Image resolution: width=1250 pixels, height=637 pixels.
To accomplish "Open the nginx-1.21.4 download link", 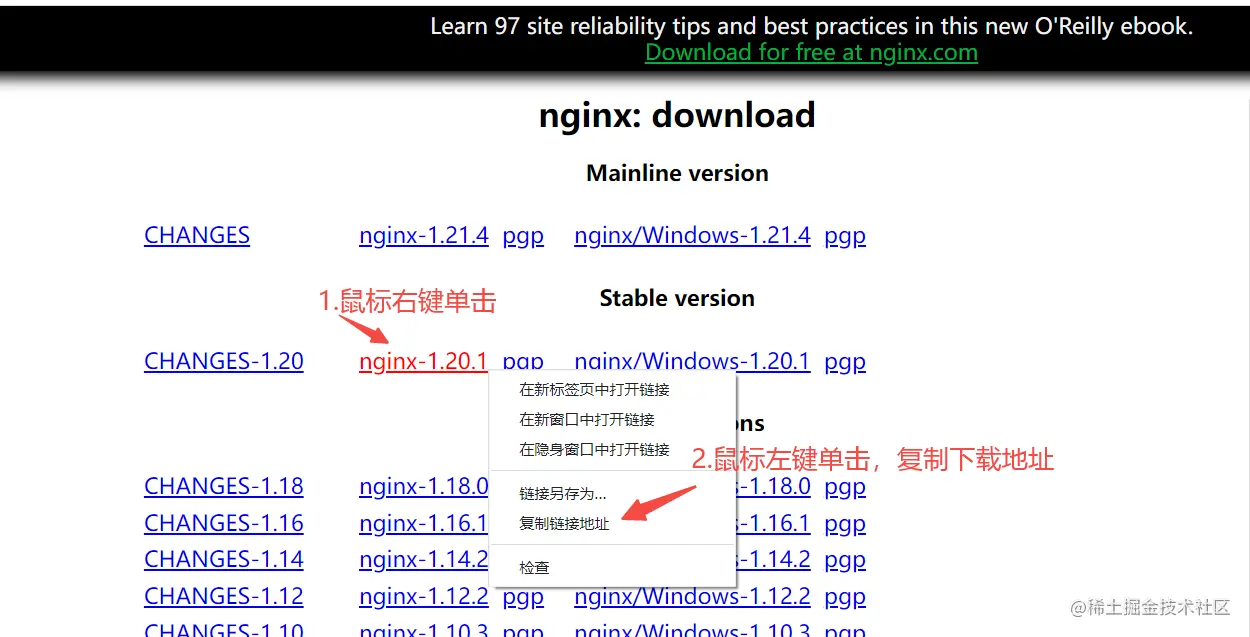I will pyautogui.click(x=424, y=236).
